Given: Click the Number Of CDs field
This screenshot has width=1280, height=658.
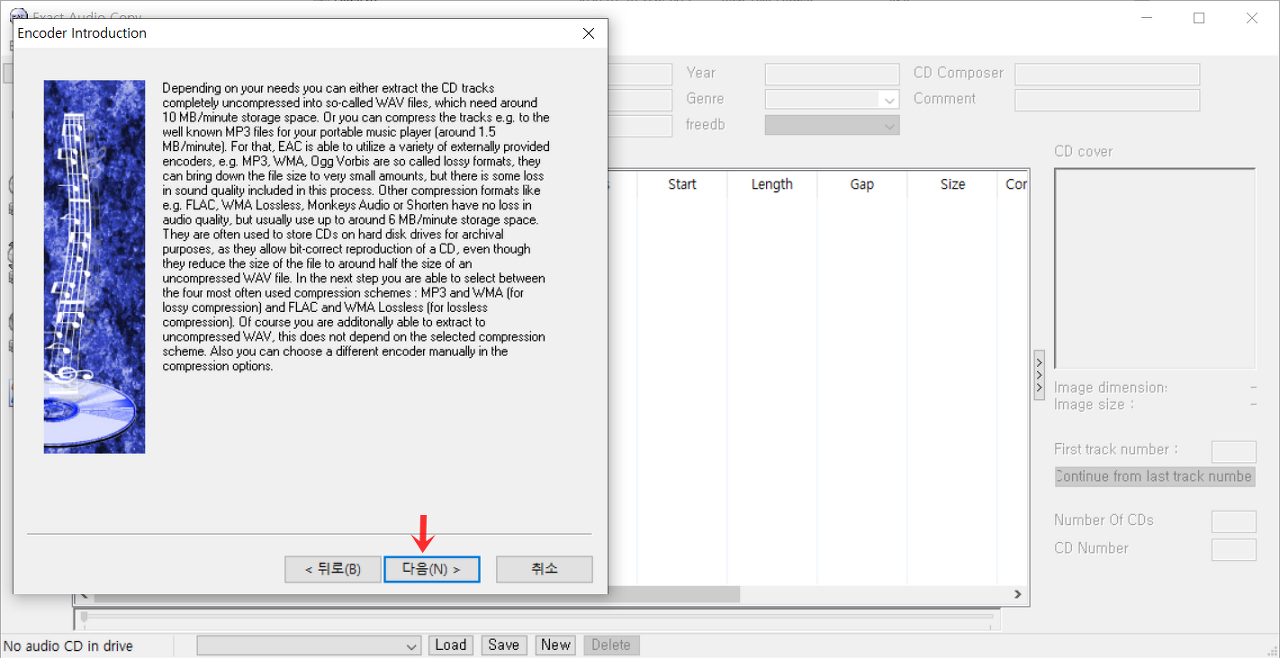Looking at the screenshot, I should tap(1234, 521).
